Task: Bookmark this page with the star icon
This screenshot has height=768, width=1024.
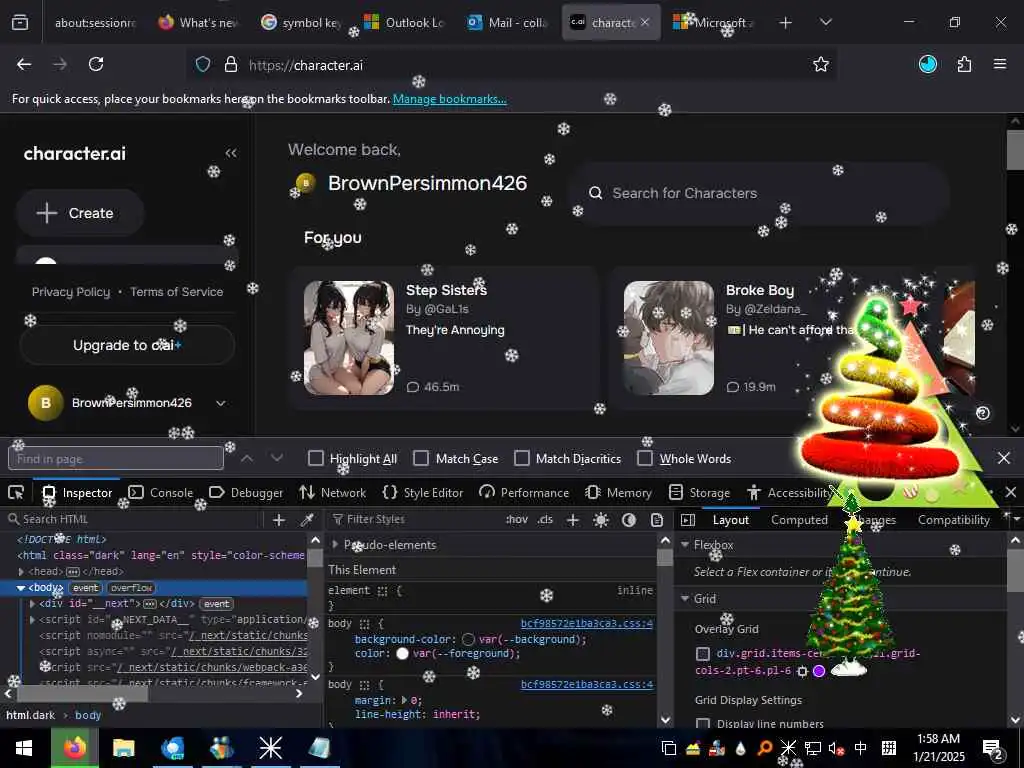Action: (821, 64)
